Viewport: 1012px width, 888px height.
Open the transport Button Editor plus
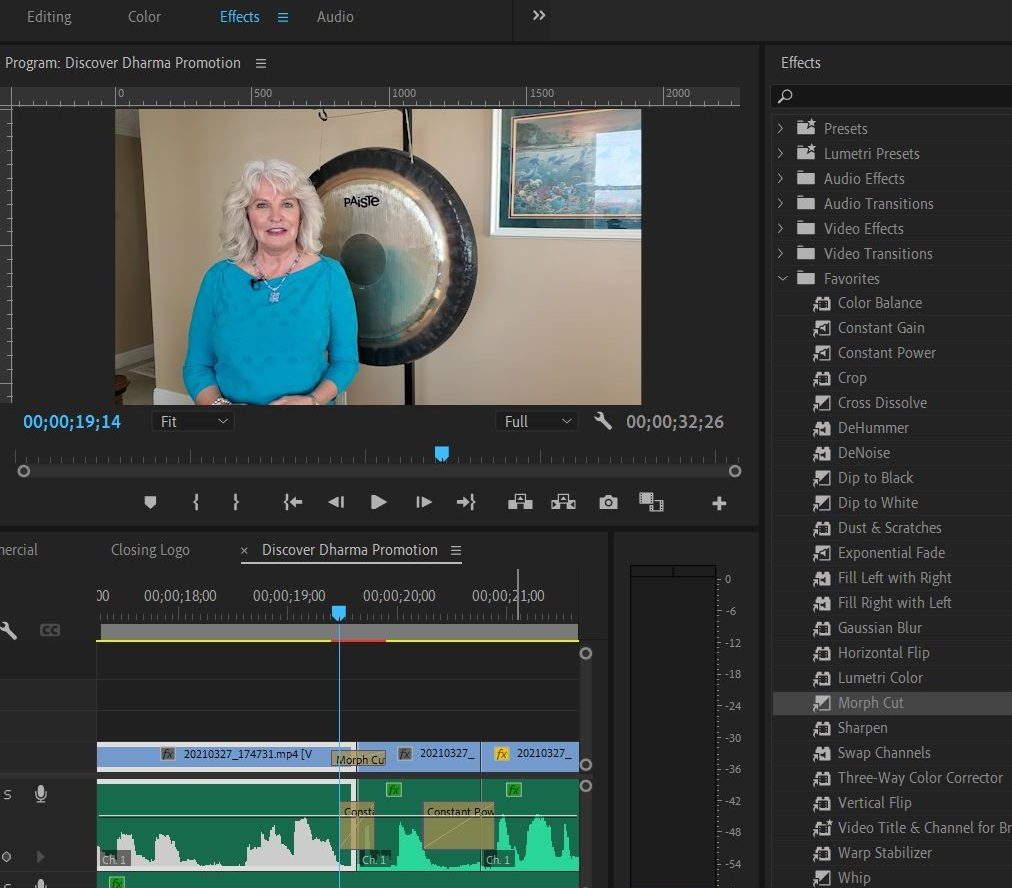point(719,503)
